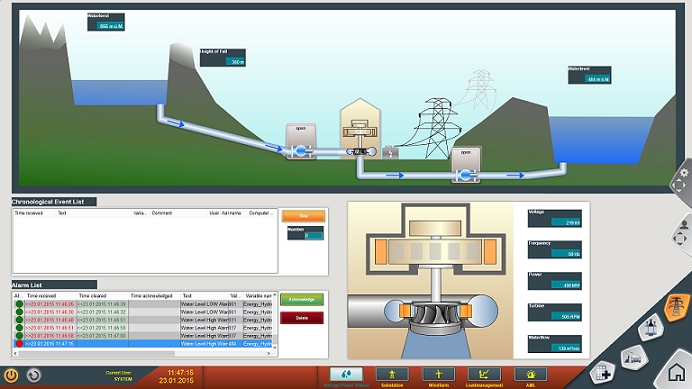This screenshot has height=389, width=692.
Task: Click the grid-plus hexagon icon
Action: pos(602,374)
